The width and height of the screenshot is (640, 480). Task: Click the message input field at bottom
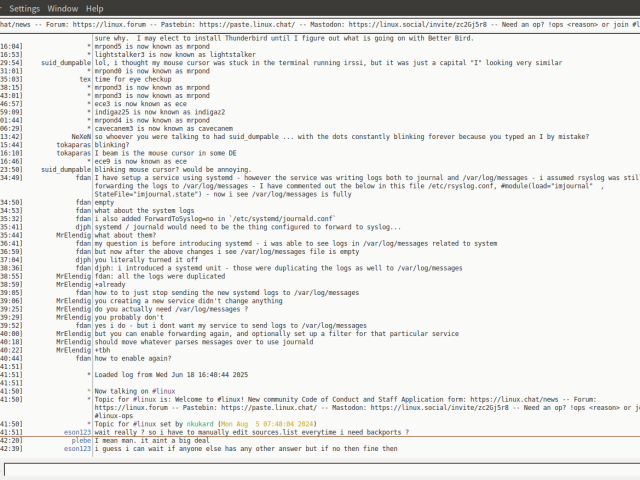tap(320, 469)
